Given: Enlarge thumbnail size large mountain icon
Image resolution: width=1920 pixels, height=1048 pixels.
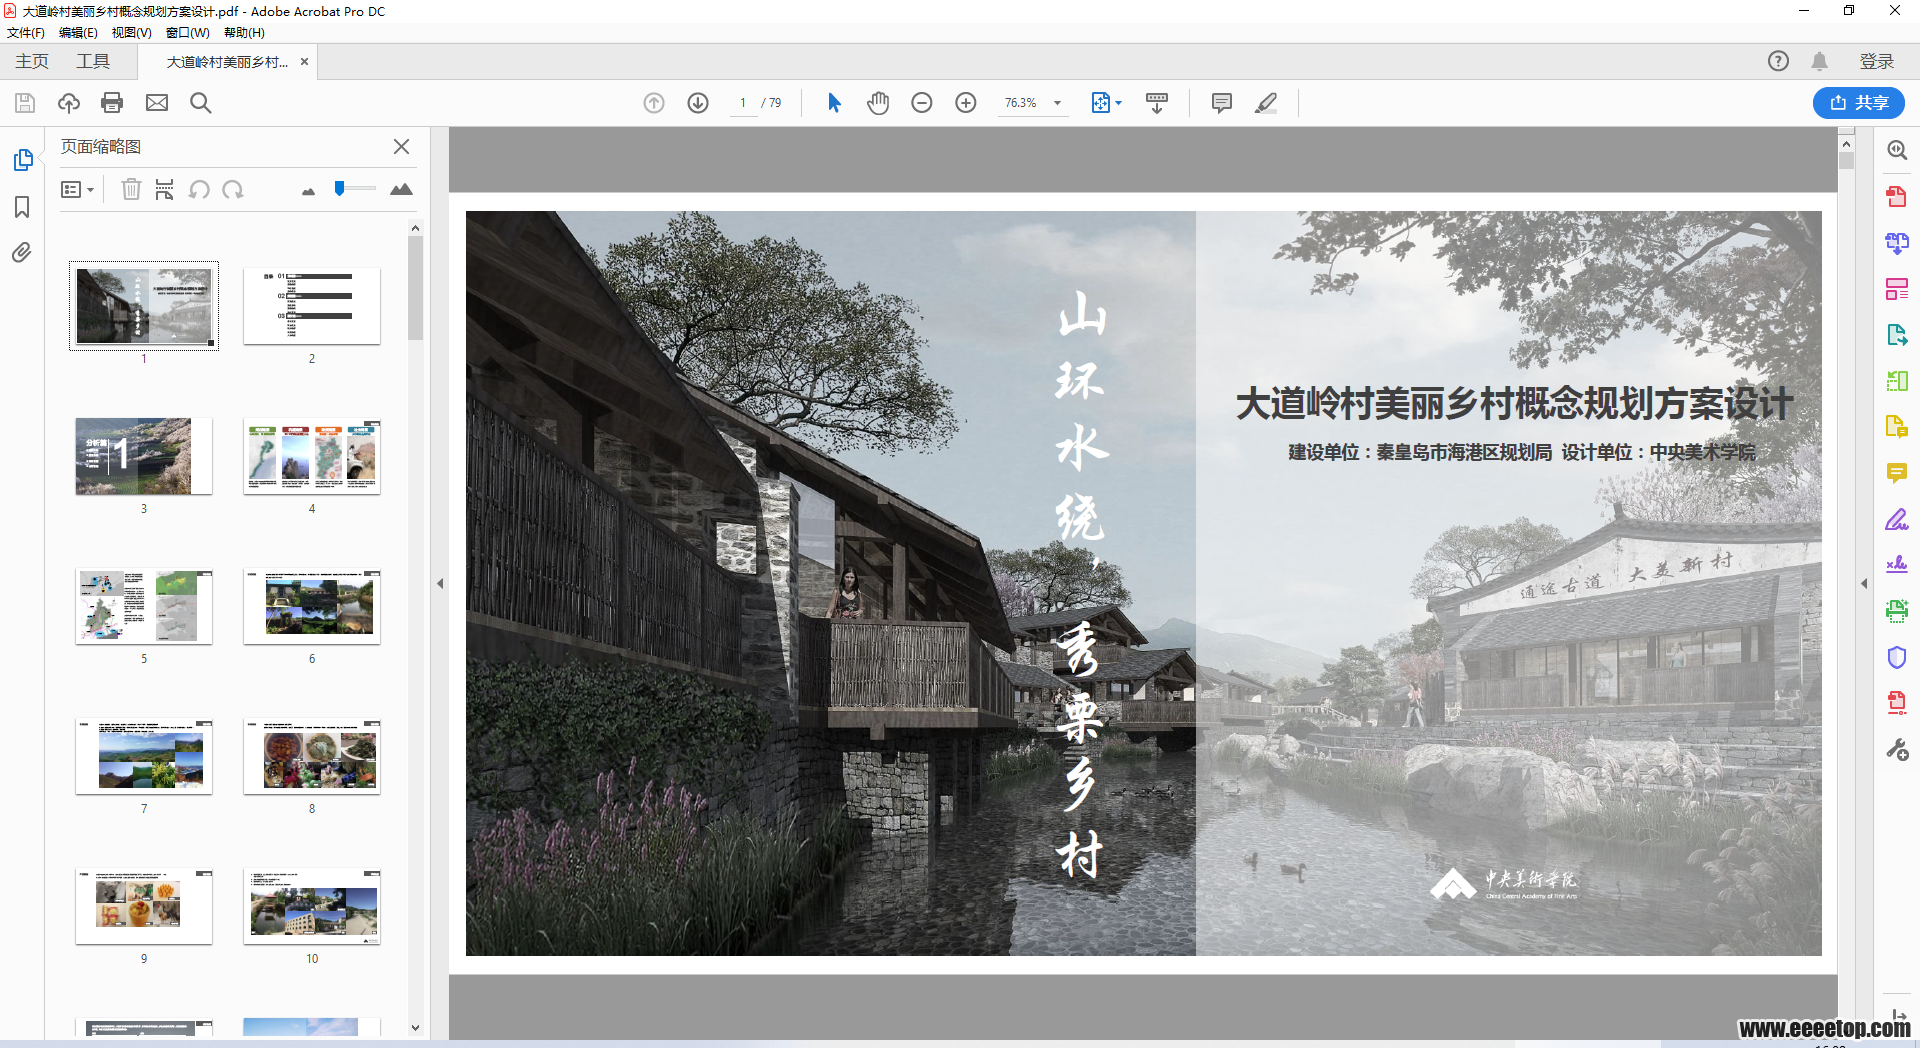Looking at the screenshot, I should click(x=401, y=189).
